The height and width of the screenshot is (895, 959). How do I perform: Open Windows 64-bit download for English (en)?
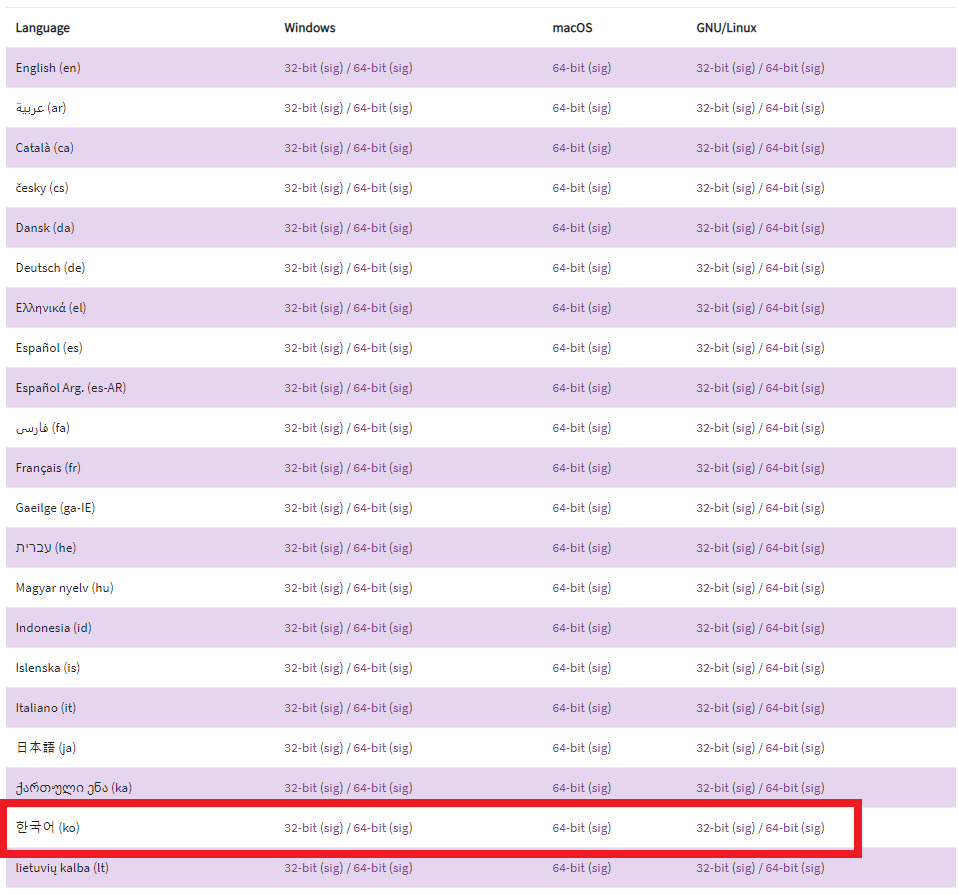[x=369, y=68]
